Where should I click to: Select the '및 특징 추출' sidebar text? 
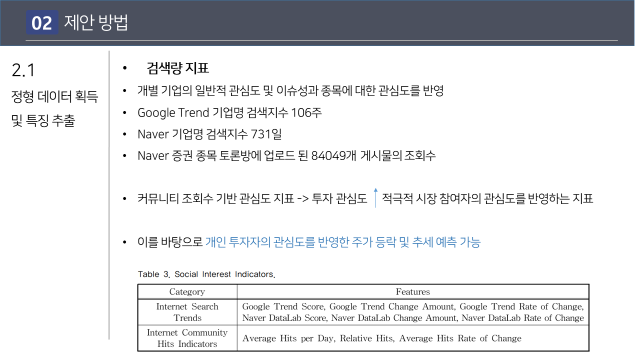43,120
